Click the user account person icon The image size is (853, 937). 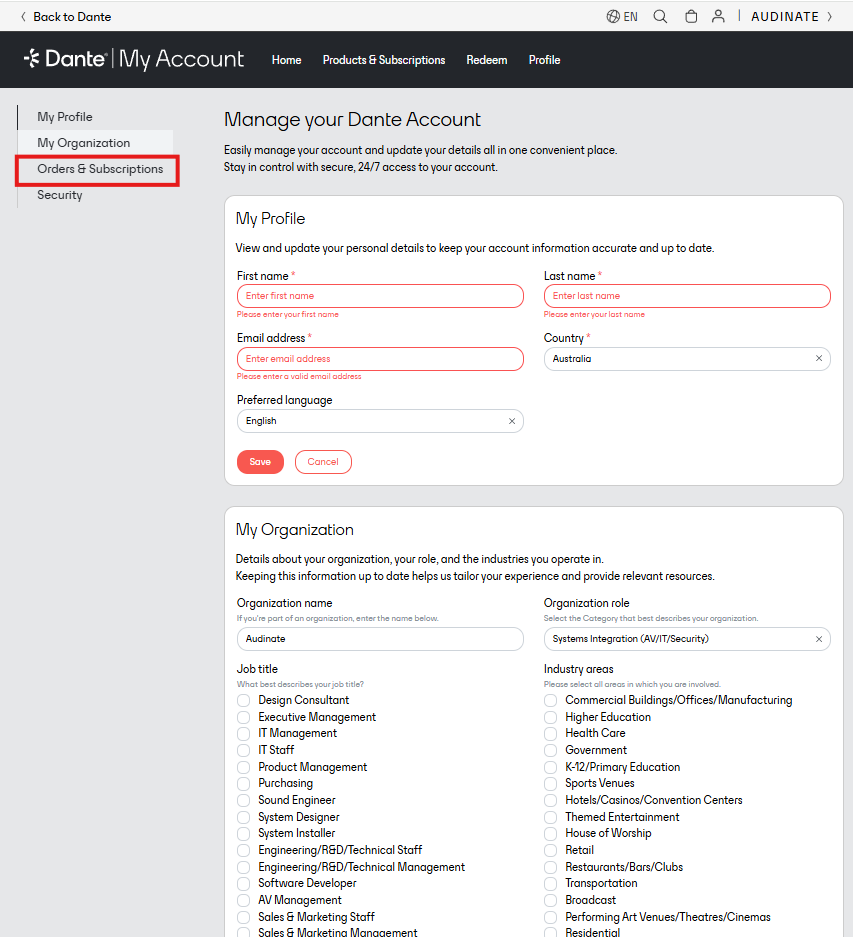[x=718, y=17]
